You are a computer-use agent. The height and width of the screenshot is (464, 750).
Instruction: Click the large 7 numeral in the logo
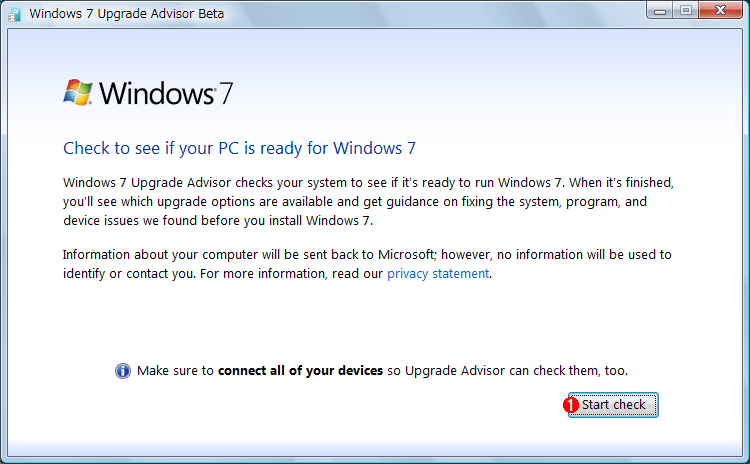[x=226, y=93]
